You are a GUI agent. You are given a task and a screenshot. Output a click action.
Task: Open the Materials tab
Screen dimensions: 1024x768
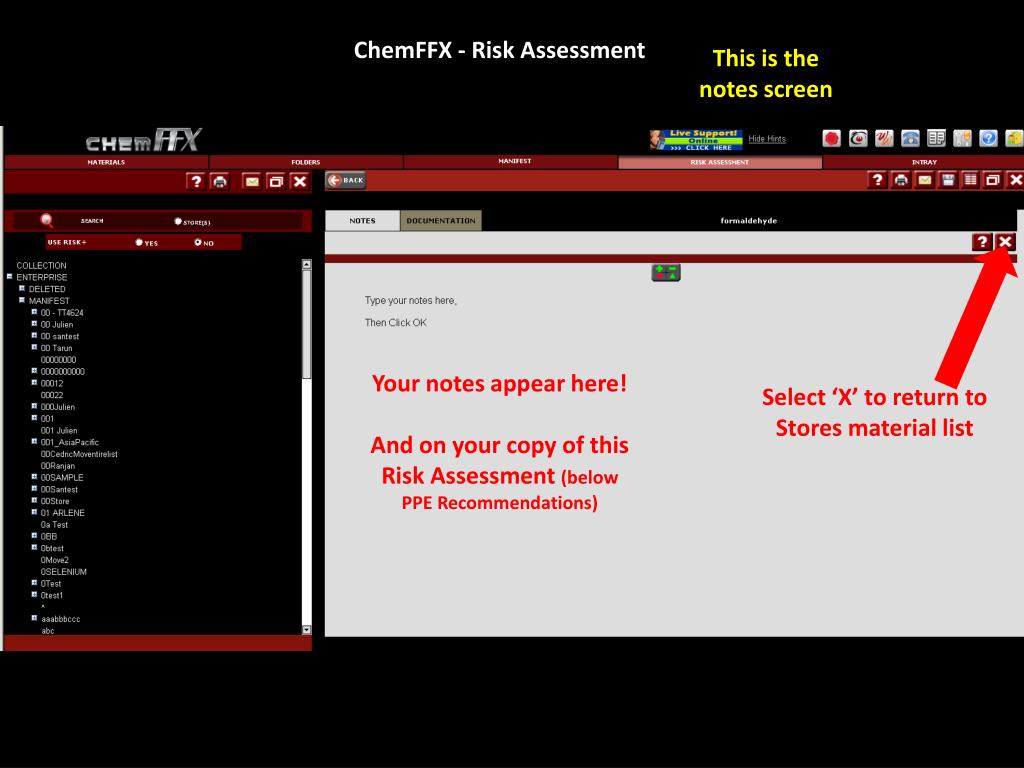106,162
